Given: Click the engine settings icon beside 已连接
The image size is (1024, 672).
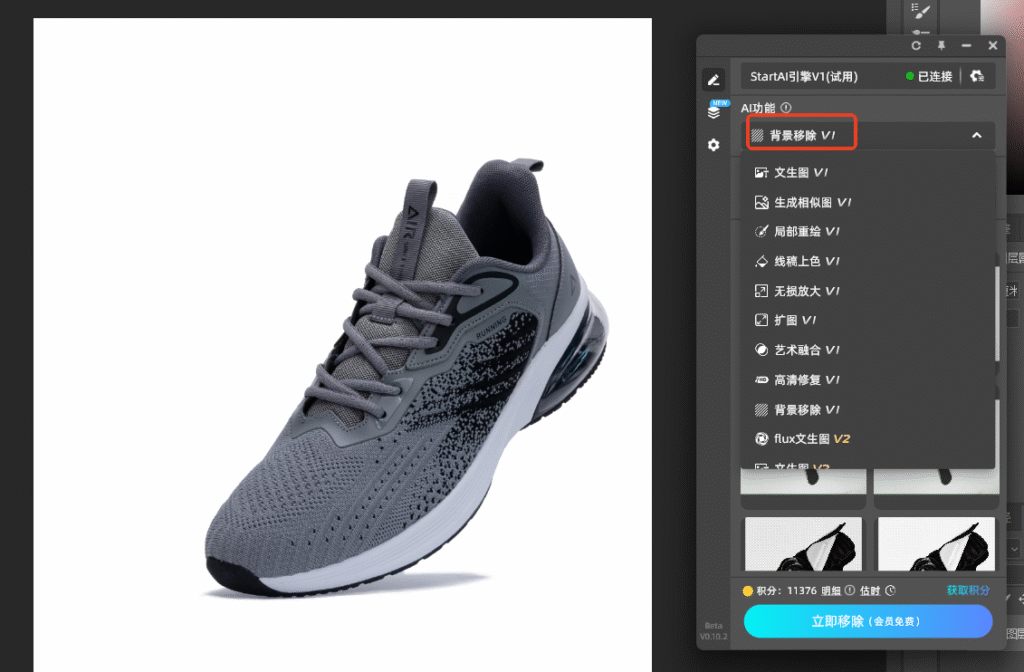Looking at the screenshot, I should point(977,76).
